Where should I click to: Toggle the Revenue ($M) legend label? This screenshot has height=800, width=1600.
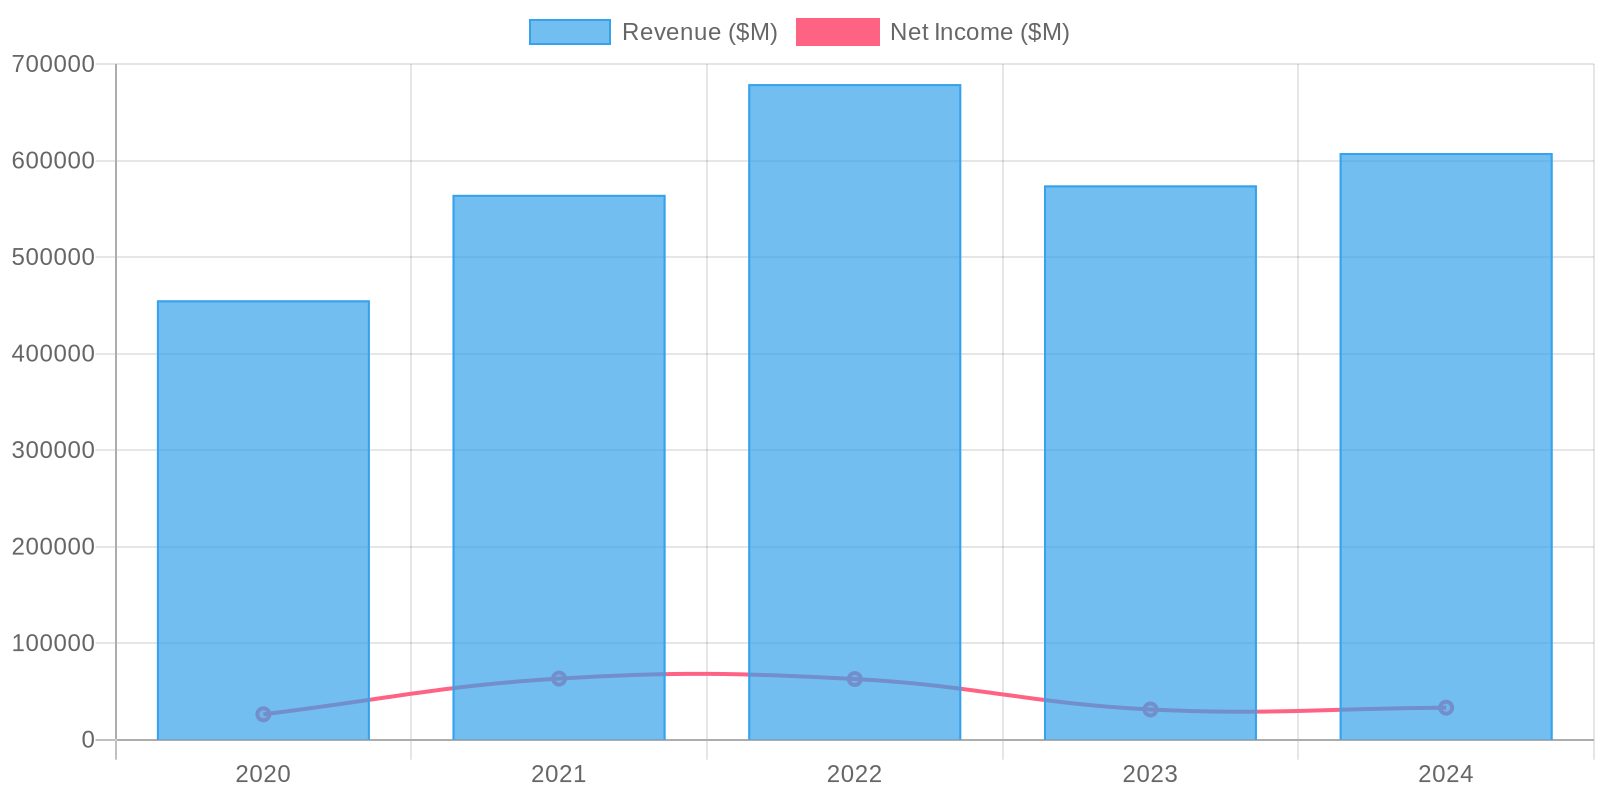click(x=699, y=32)
